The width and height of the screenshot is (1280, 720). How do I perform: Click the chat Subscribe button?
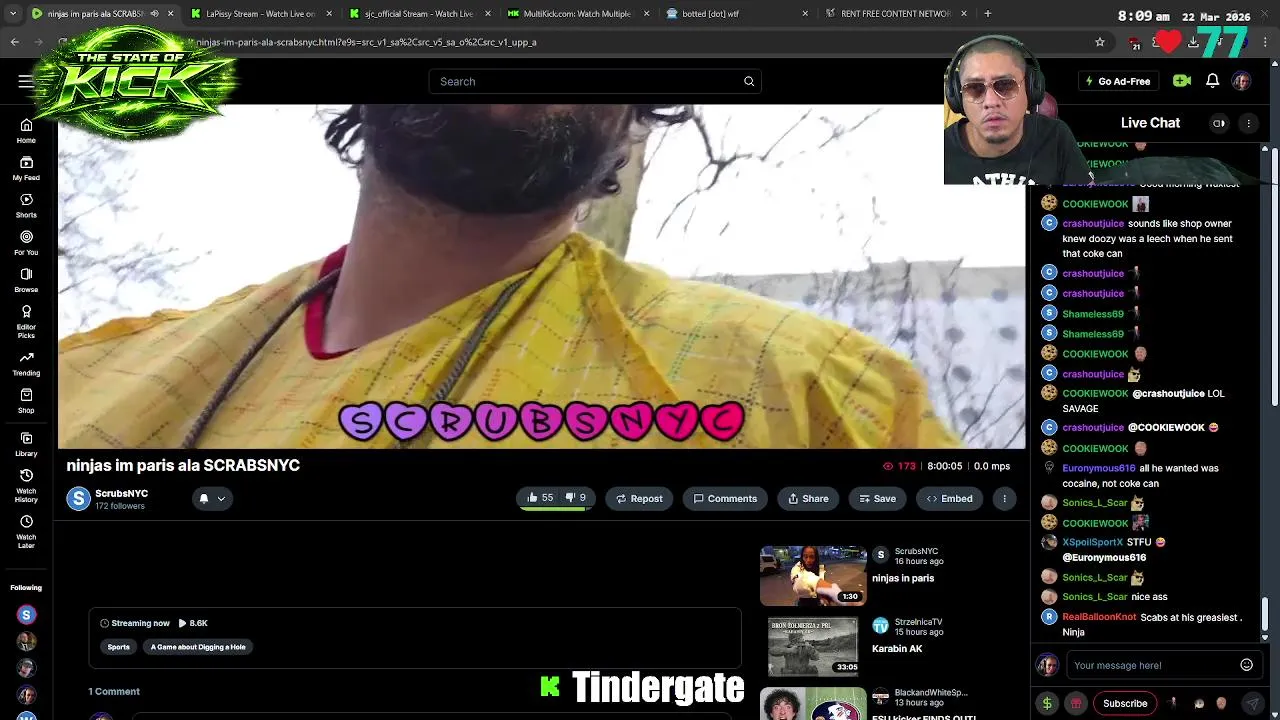(1125, 703)
